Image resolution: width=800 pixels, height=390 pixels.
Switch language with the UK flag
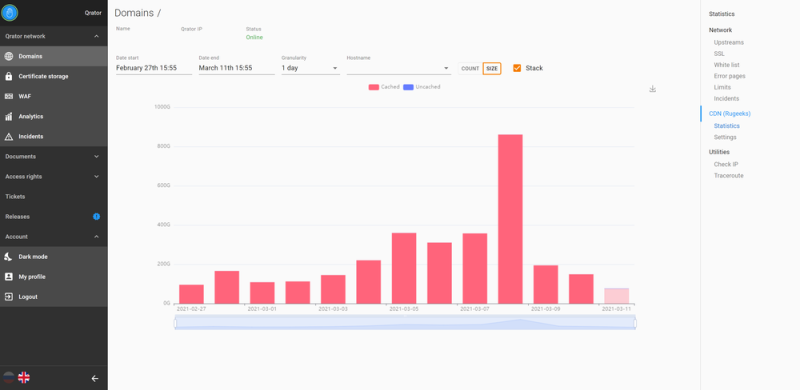tap(24, 378)
